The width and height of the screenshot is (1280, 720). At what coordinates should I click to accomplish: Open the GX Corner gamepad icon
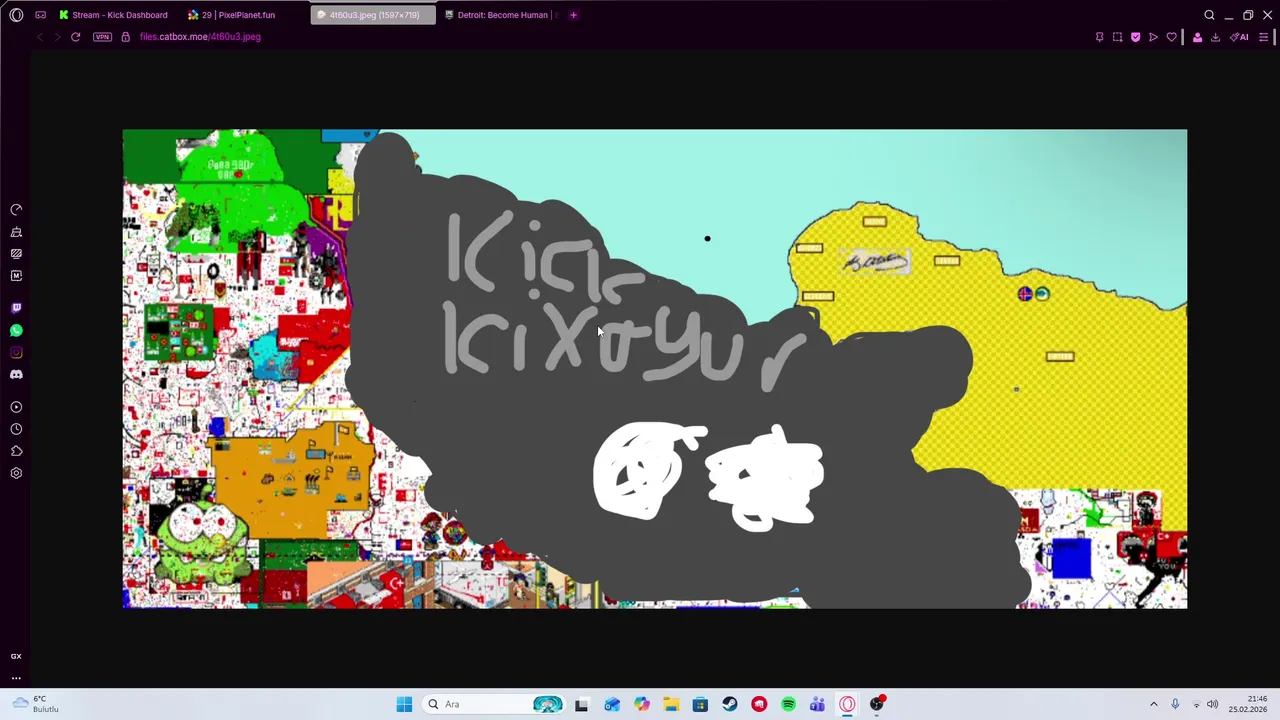[41, 15]
